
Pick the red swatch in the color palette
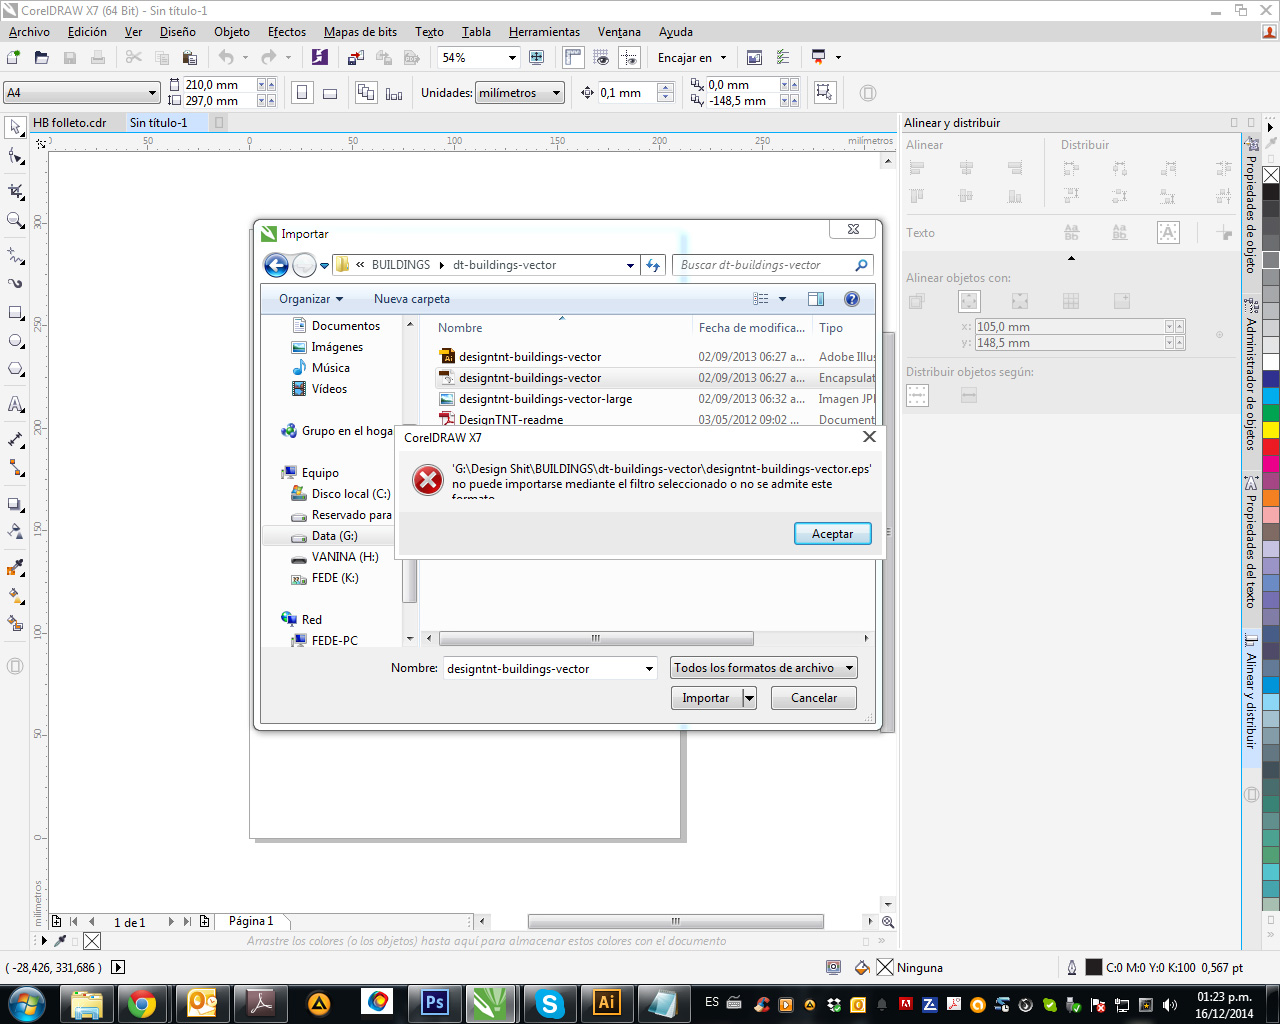point(1271,447)
